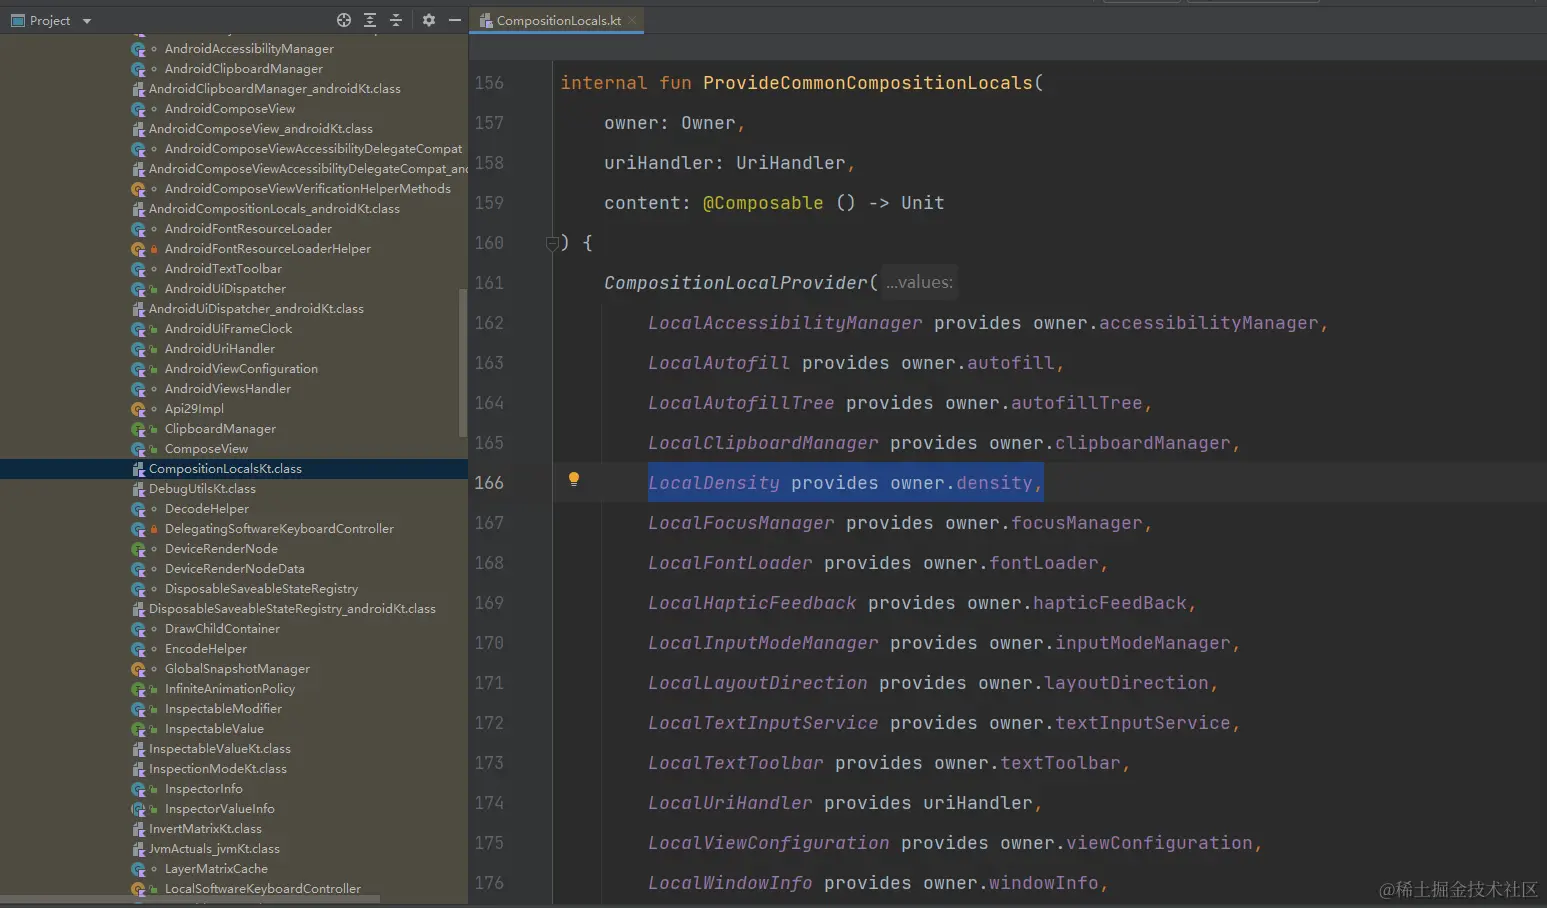This screenshot has height=908, width=1547.
Task: Select DeviceRenderNodeData entry
Action: coord(234,569)
